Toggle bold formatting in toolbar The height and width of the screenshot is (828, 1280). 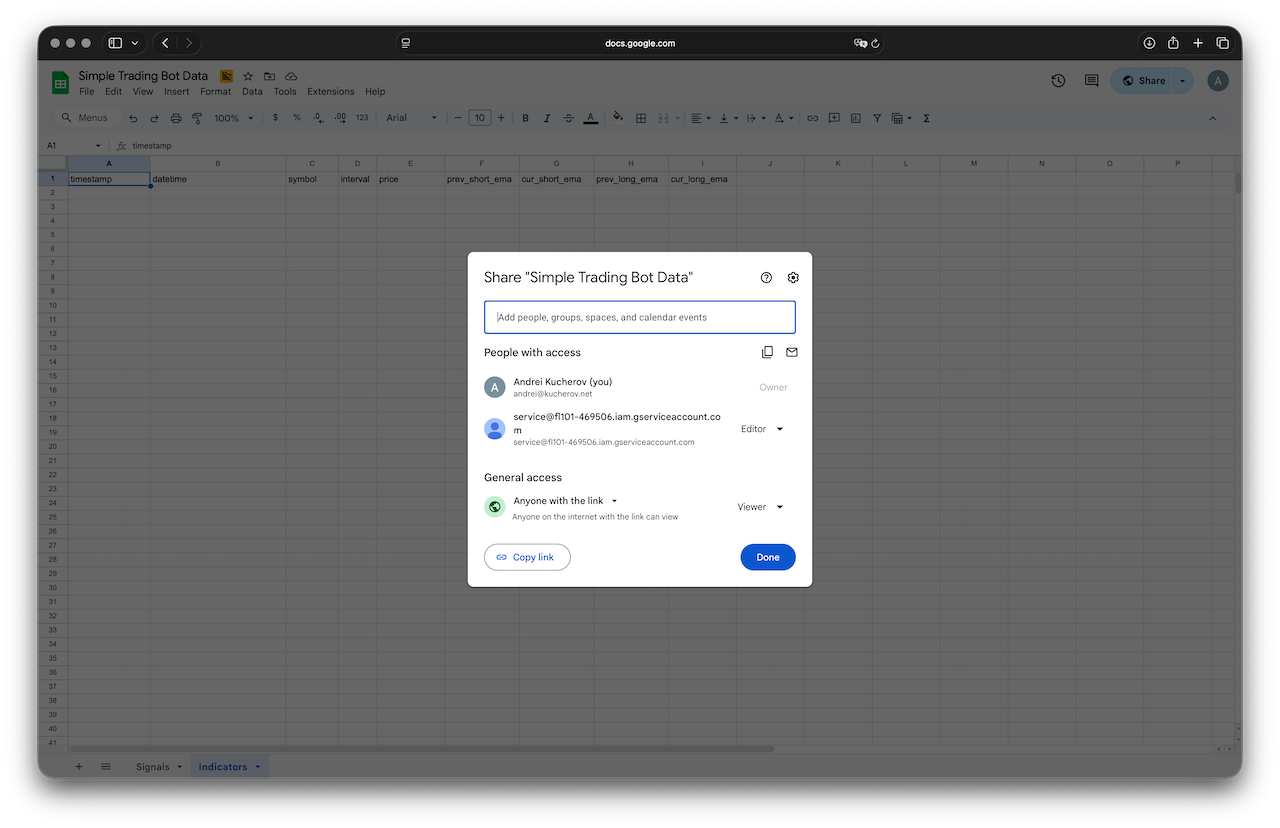525,118
